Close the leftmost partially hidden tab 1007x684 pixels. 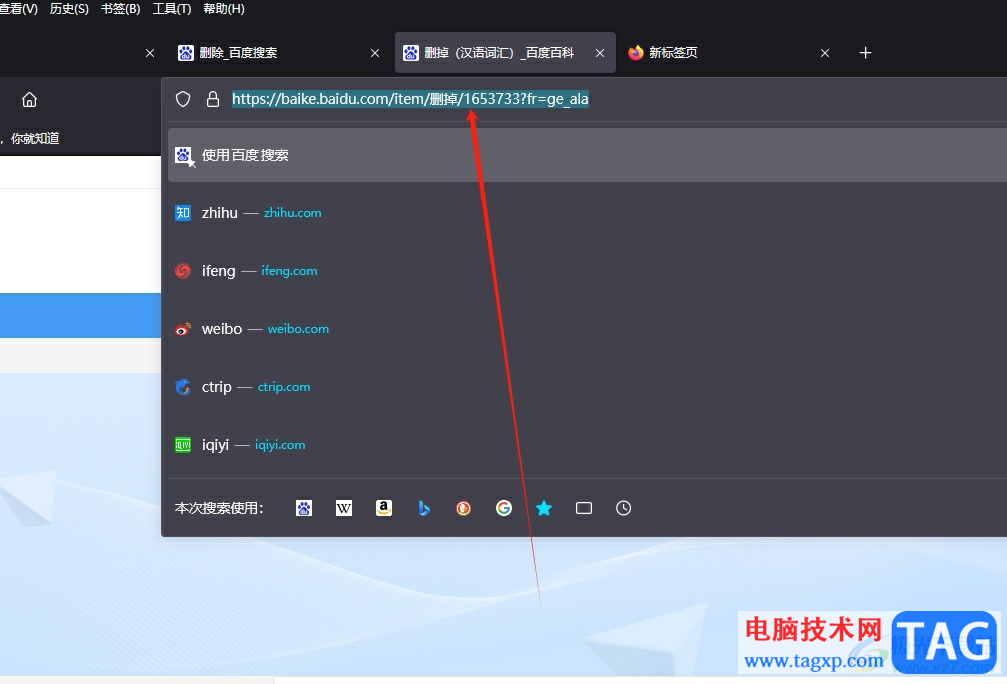(x=150, y=53)
